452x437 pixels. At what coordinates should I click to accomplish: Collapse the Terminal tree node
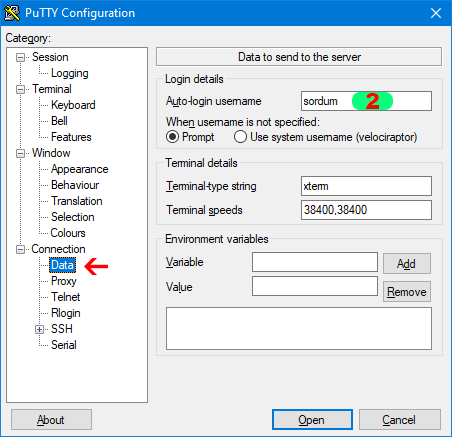[20, 89]
